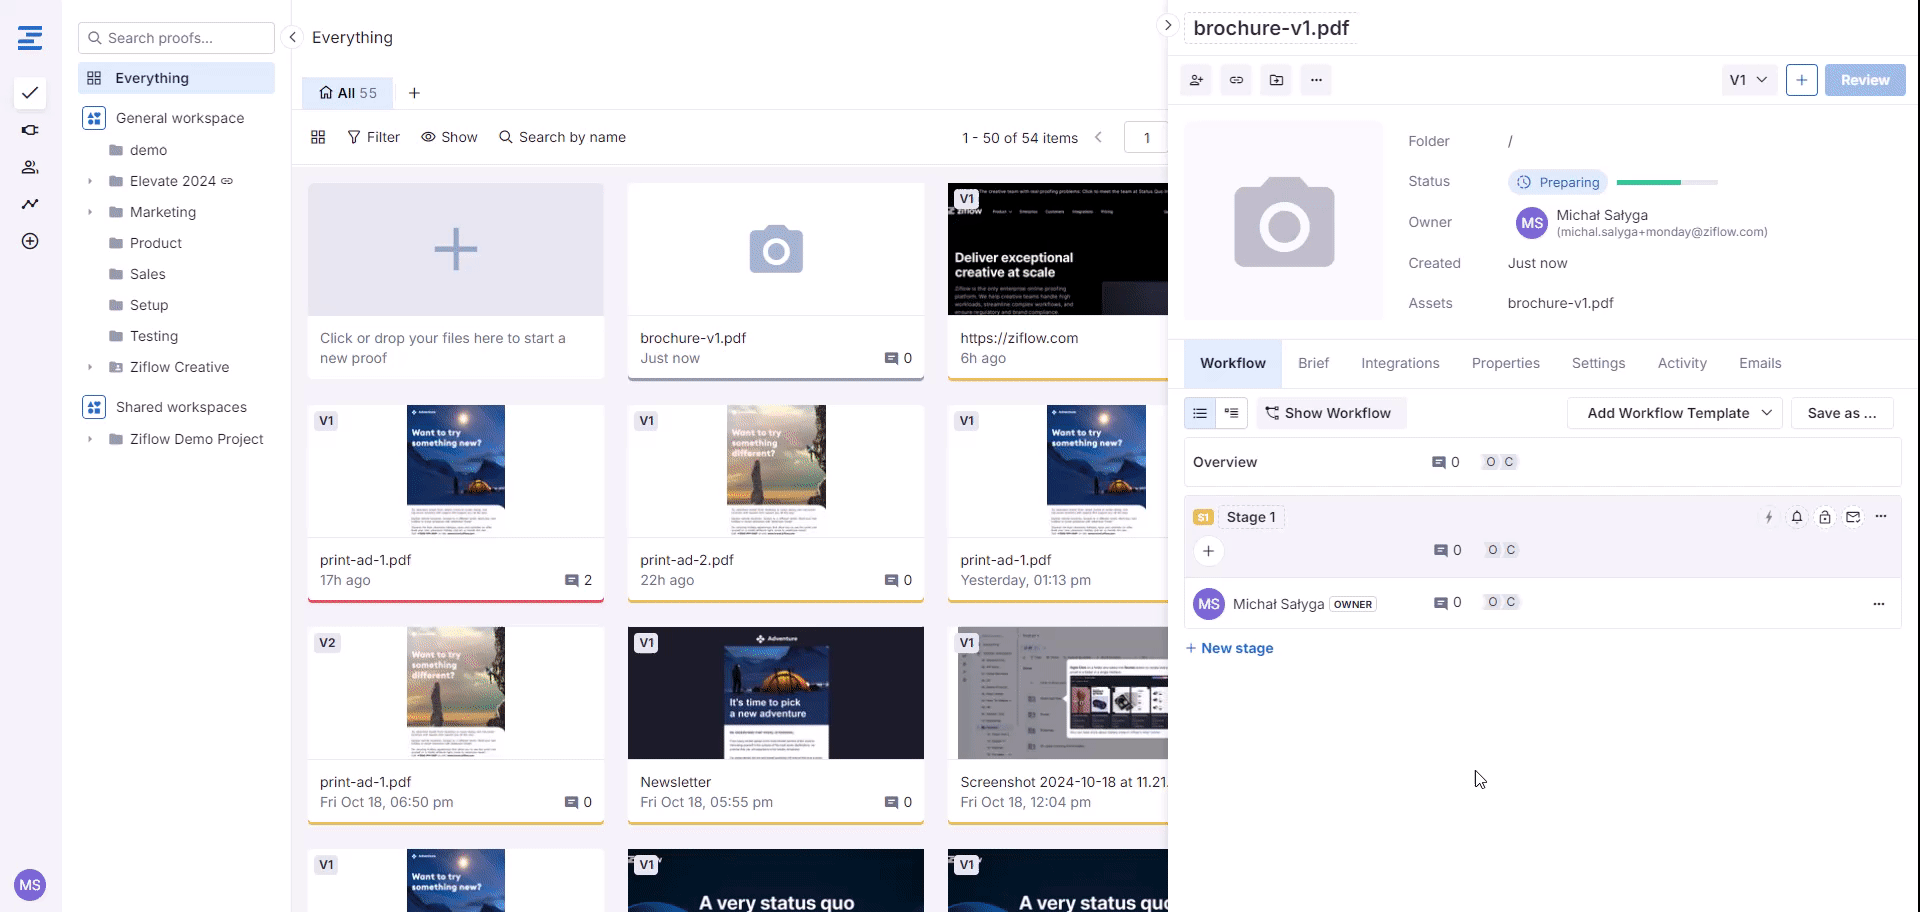This screenshot has height=912, width=1920.
Task: Open the Properties tab
Action: coord(1505,363)
